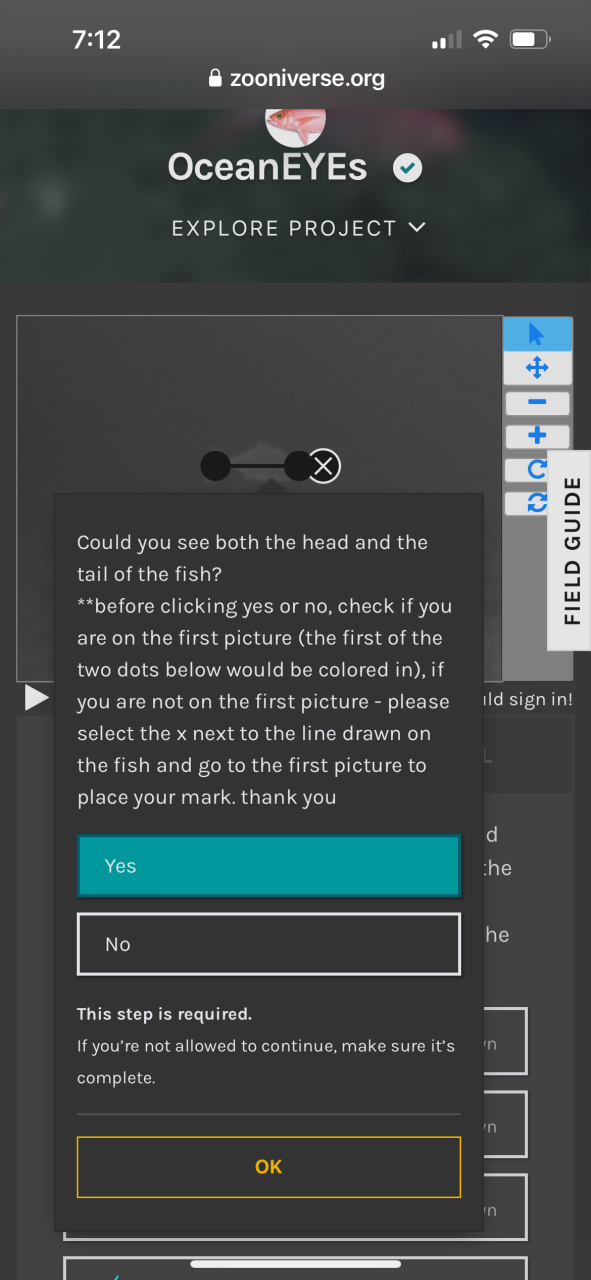Click the left endpoint of the line
This screenshot has height=1280, width=591.
[215, 466]
